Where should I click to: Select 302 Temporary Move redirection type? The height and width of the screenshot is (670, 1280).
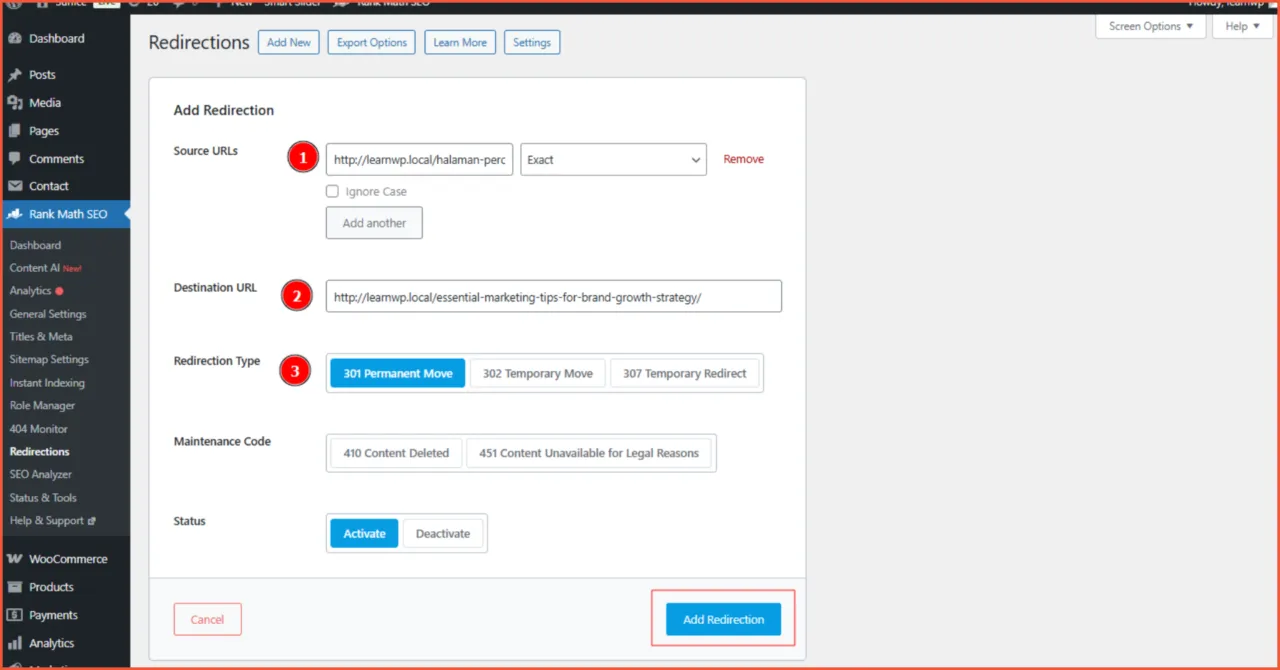click(537, 373)
